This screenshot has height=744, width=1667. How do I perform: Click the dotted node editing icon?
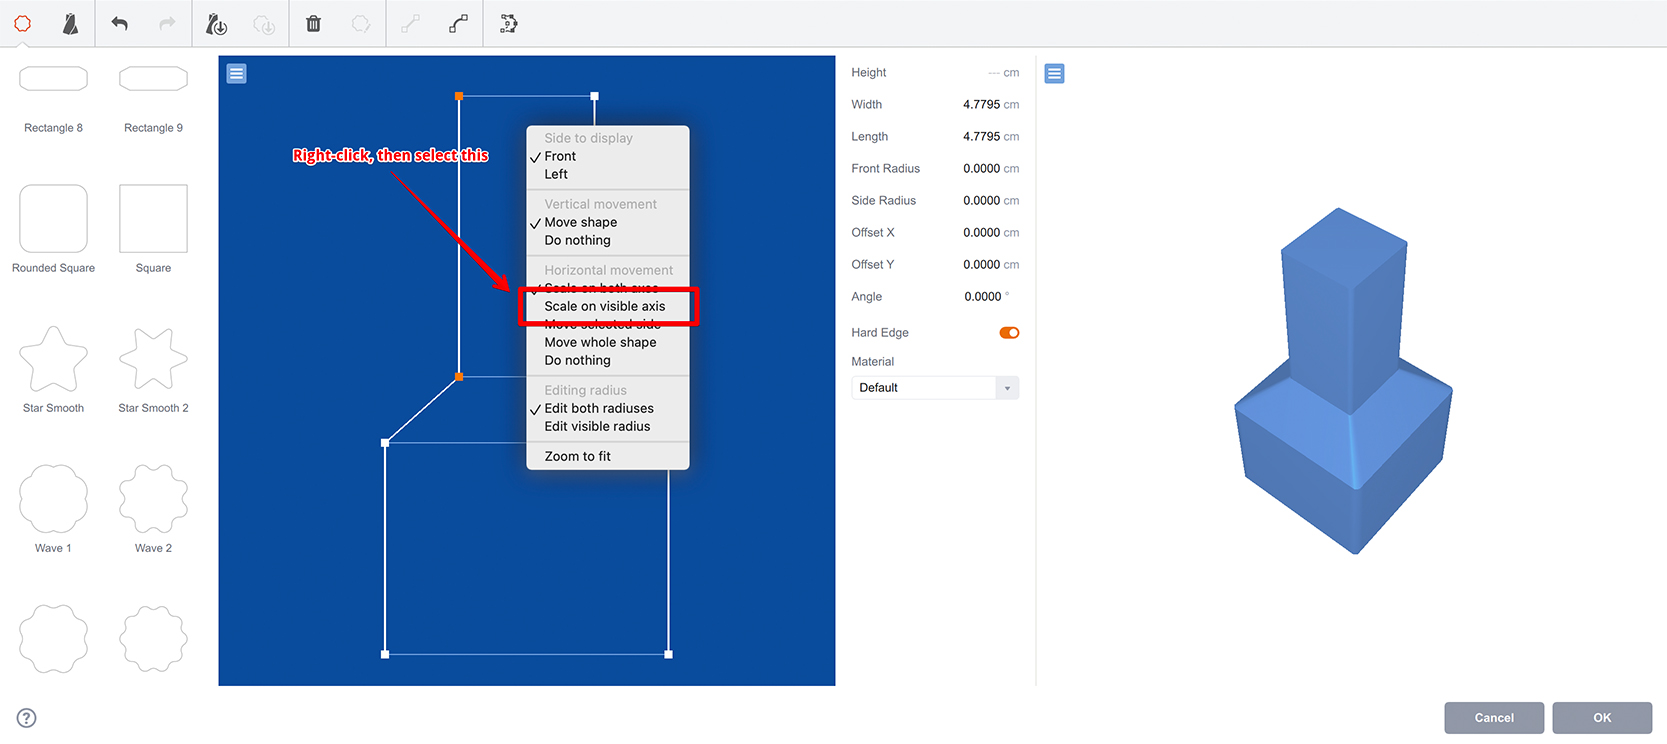508,23
